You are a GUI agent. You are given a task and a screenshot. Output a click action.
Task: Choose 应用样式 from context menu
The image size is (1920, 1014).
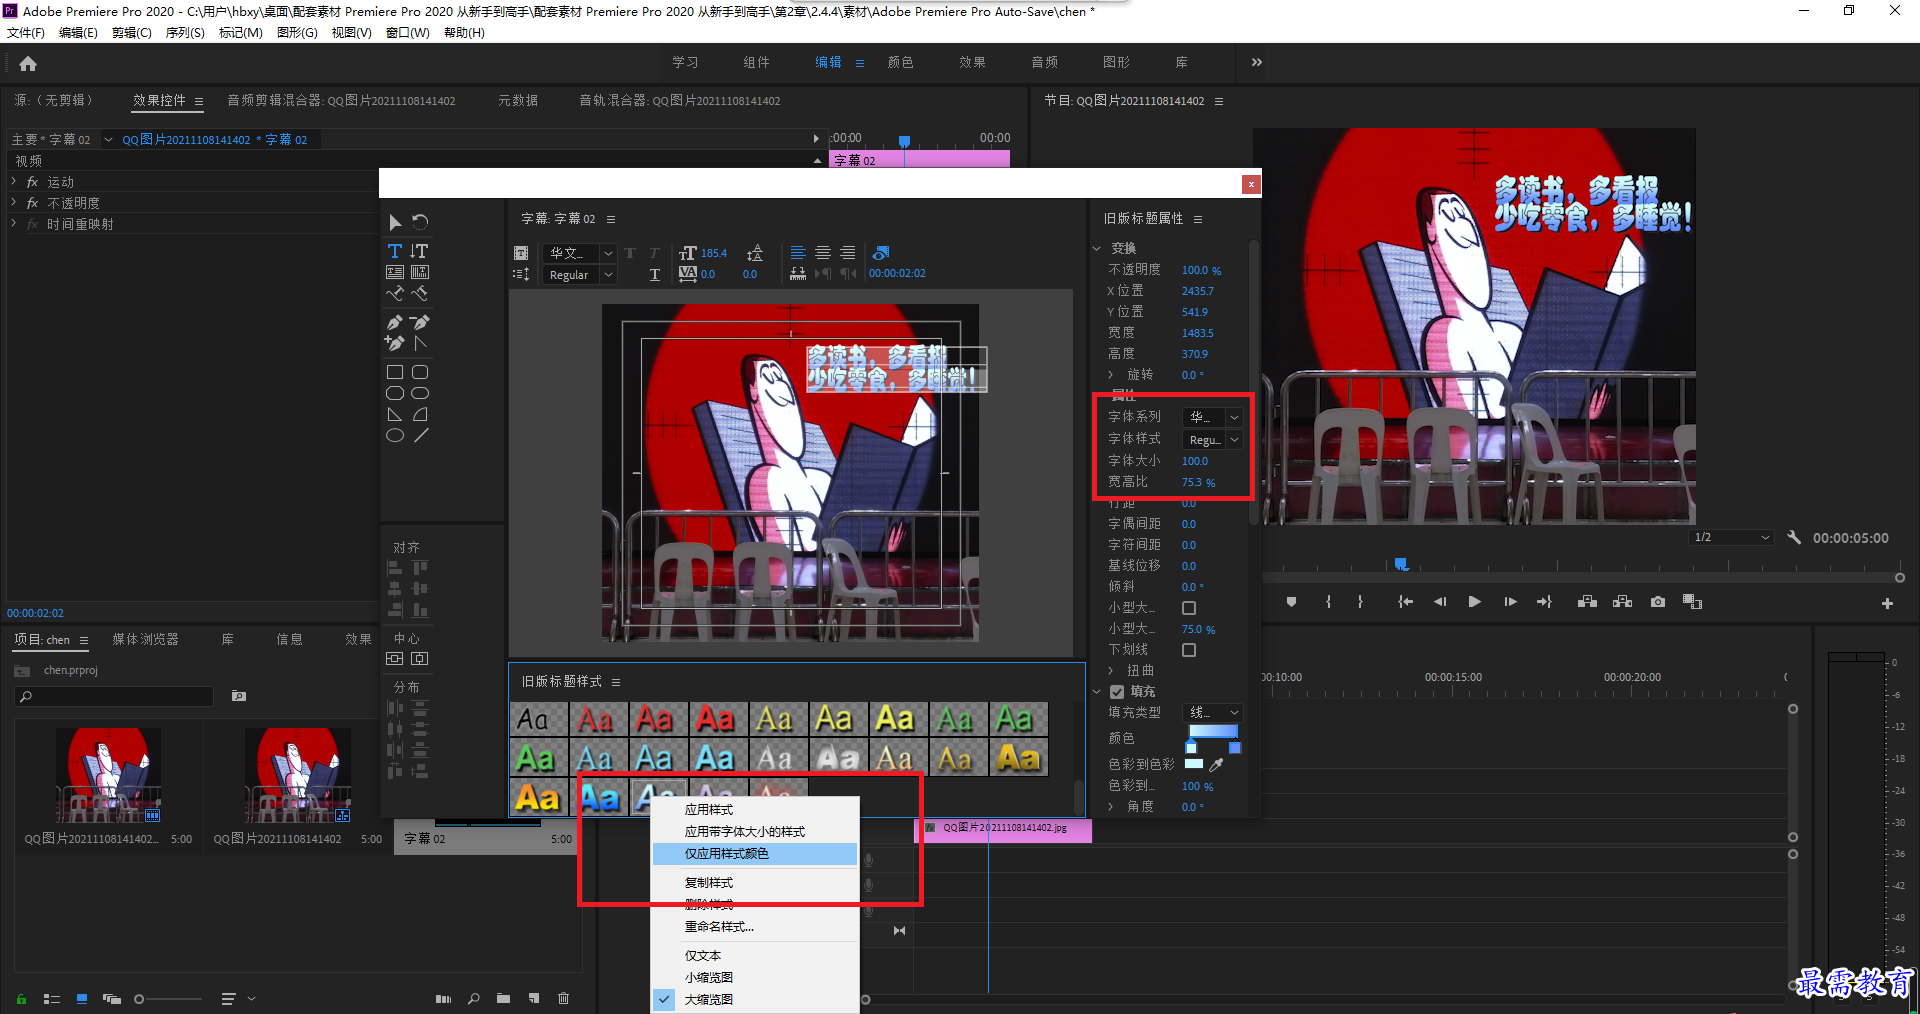755,810
